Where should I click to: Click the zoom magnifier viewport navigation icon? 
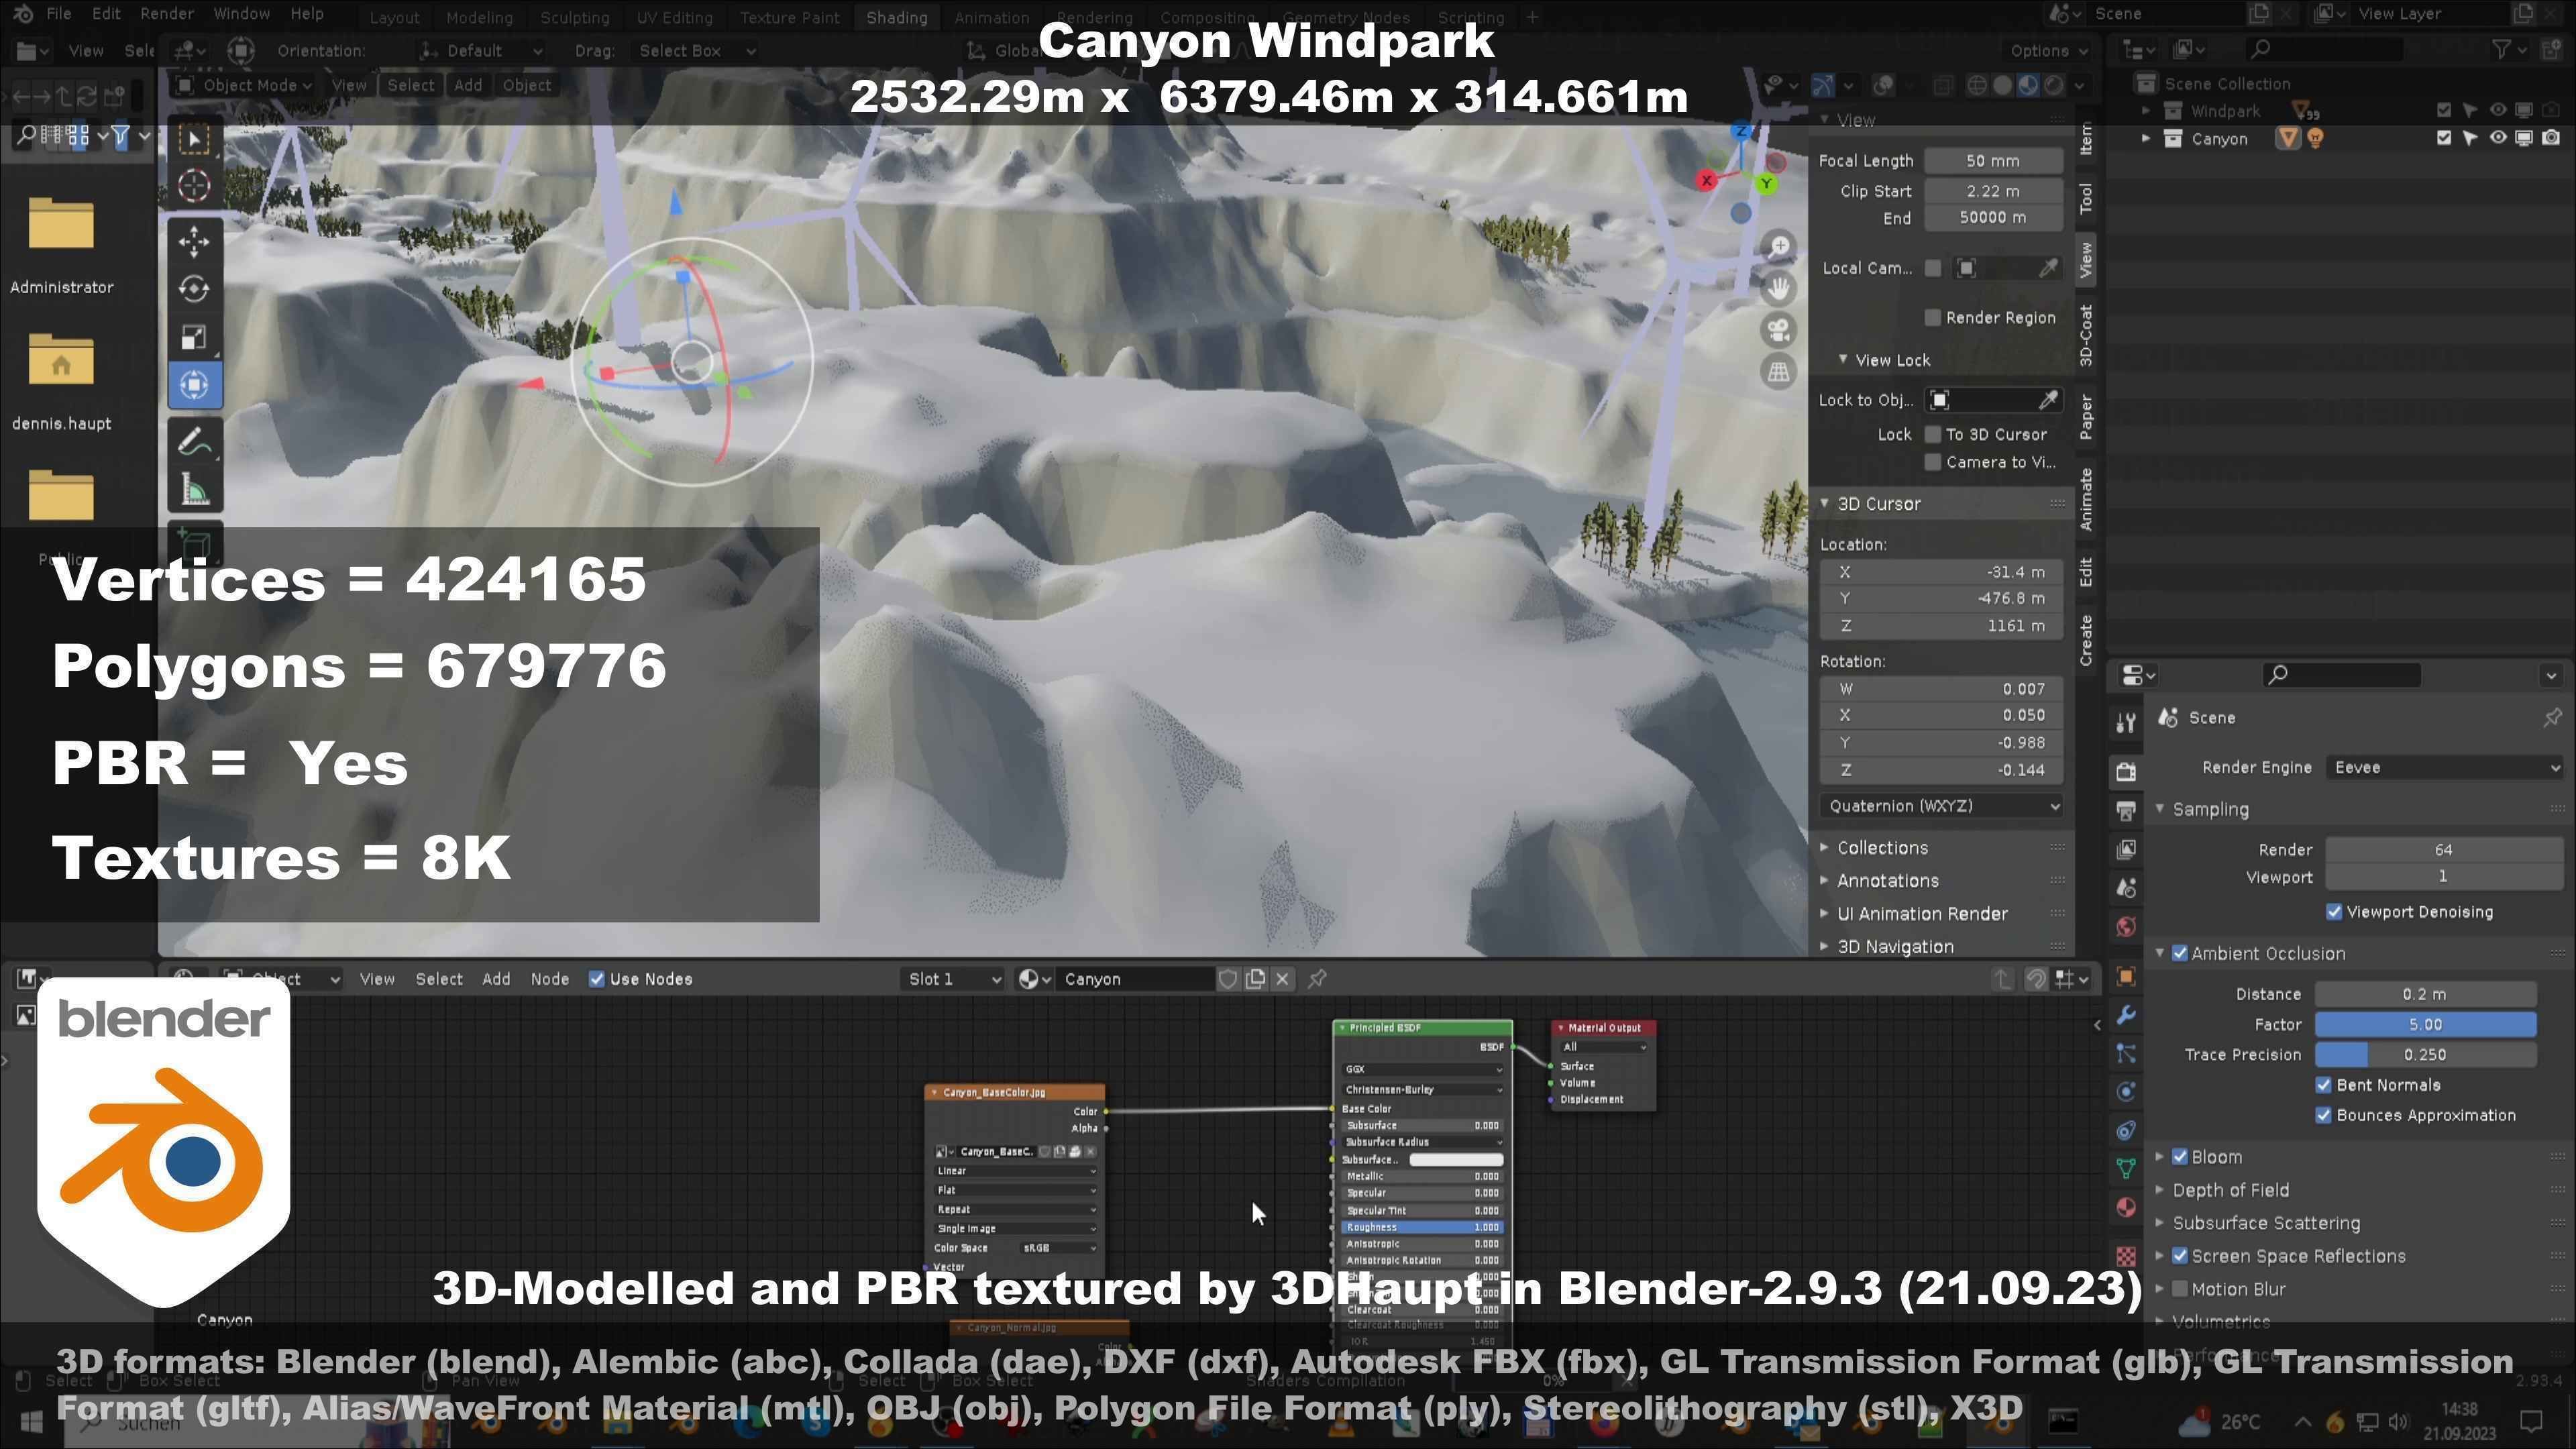tap(1778, 247)
